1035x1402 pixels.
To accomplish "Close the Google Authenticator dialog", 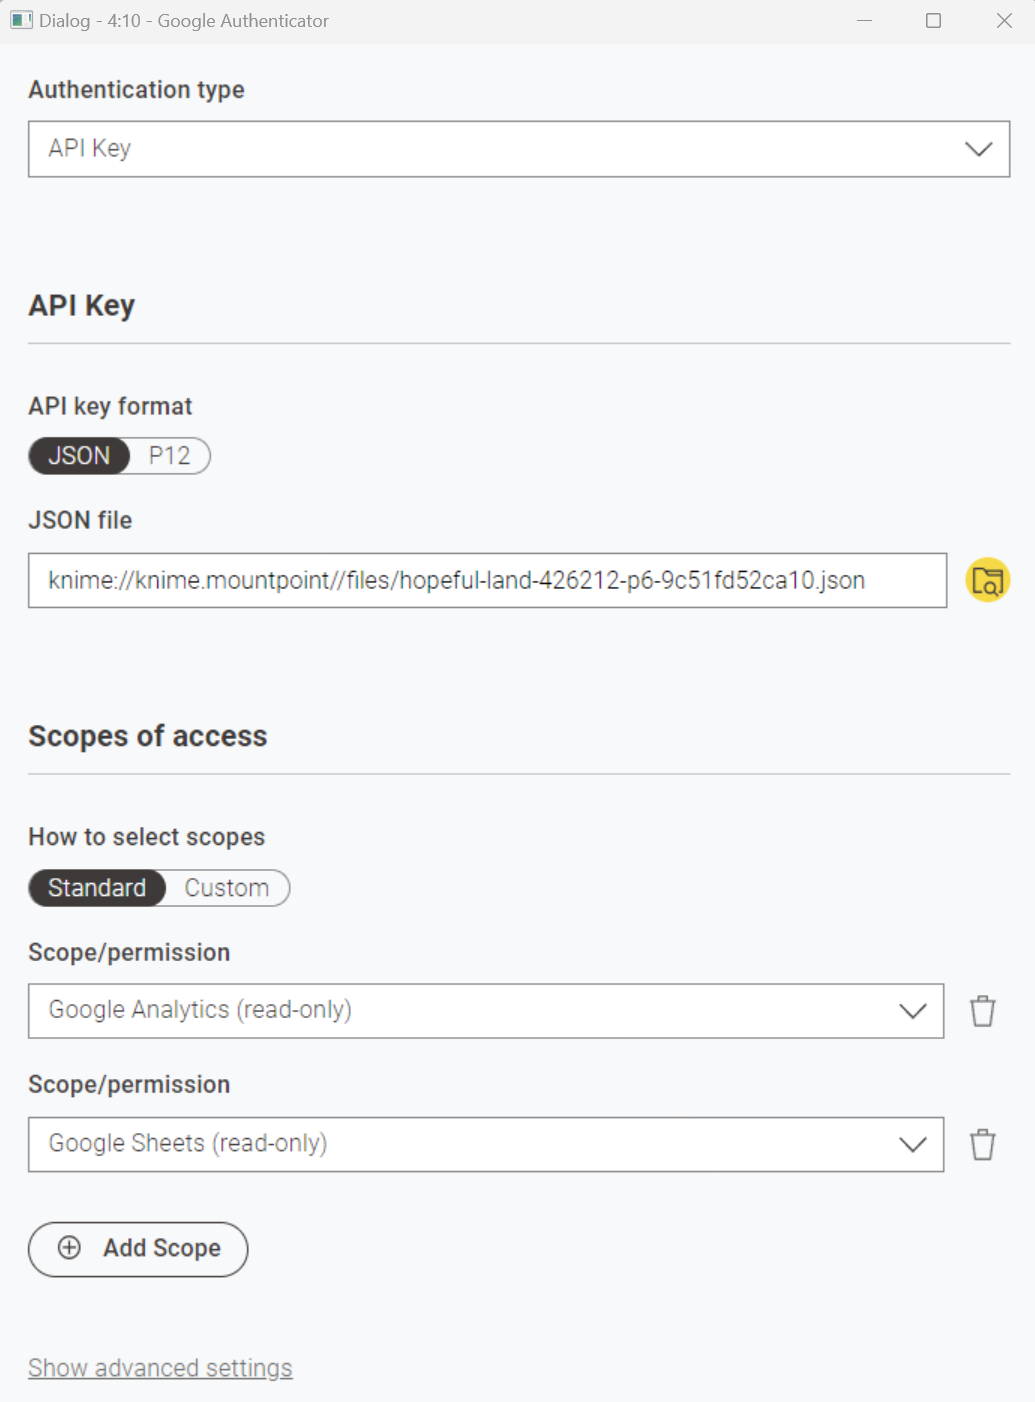I will point(1004,21).
